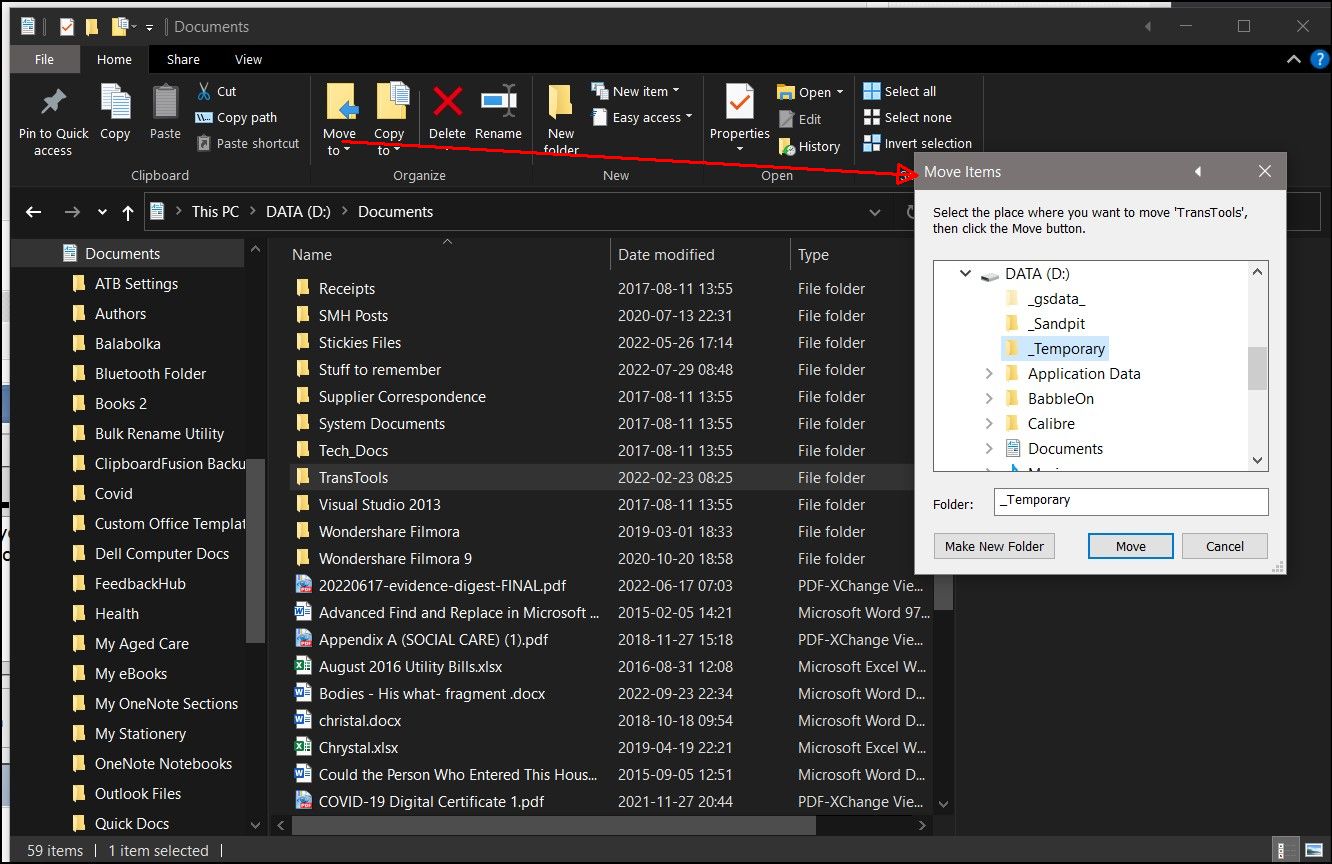Click the Make New Folder button
The height and width of the screenshot is (864, 1332).
(994, 546)
